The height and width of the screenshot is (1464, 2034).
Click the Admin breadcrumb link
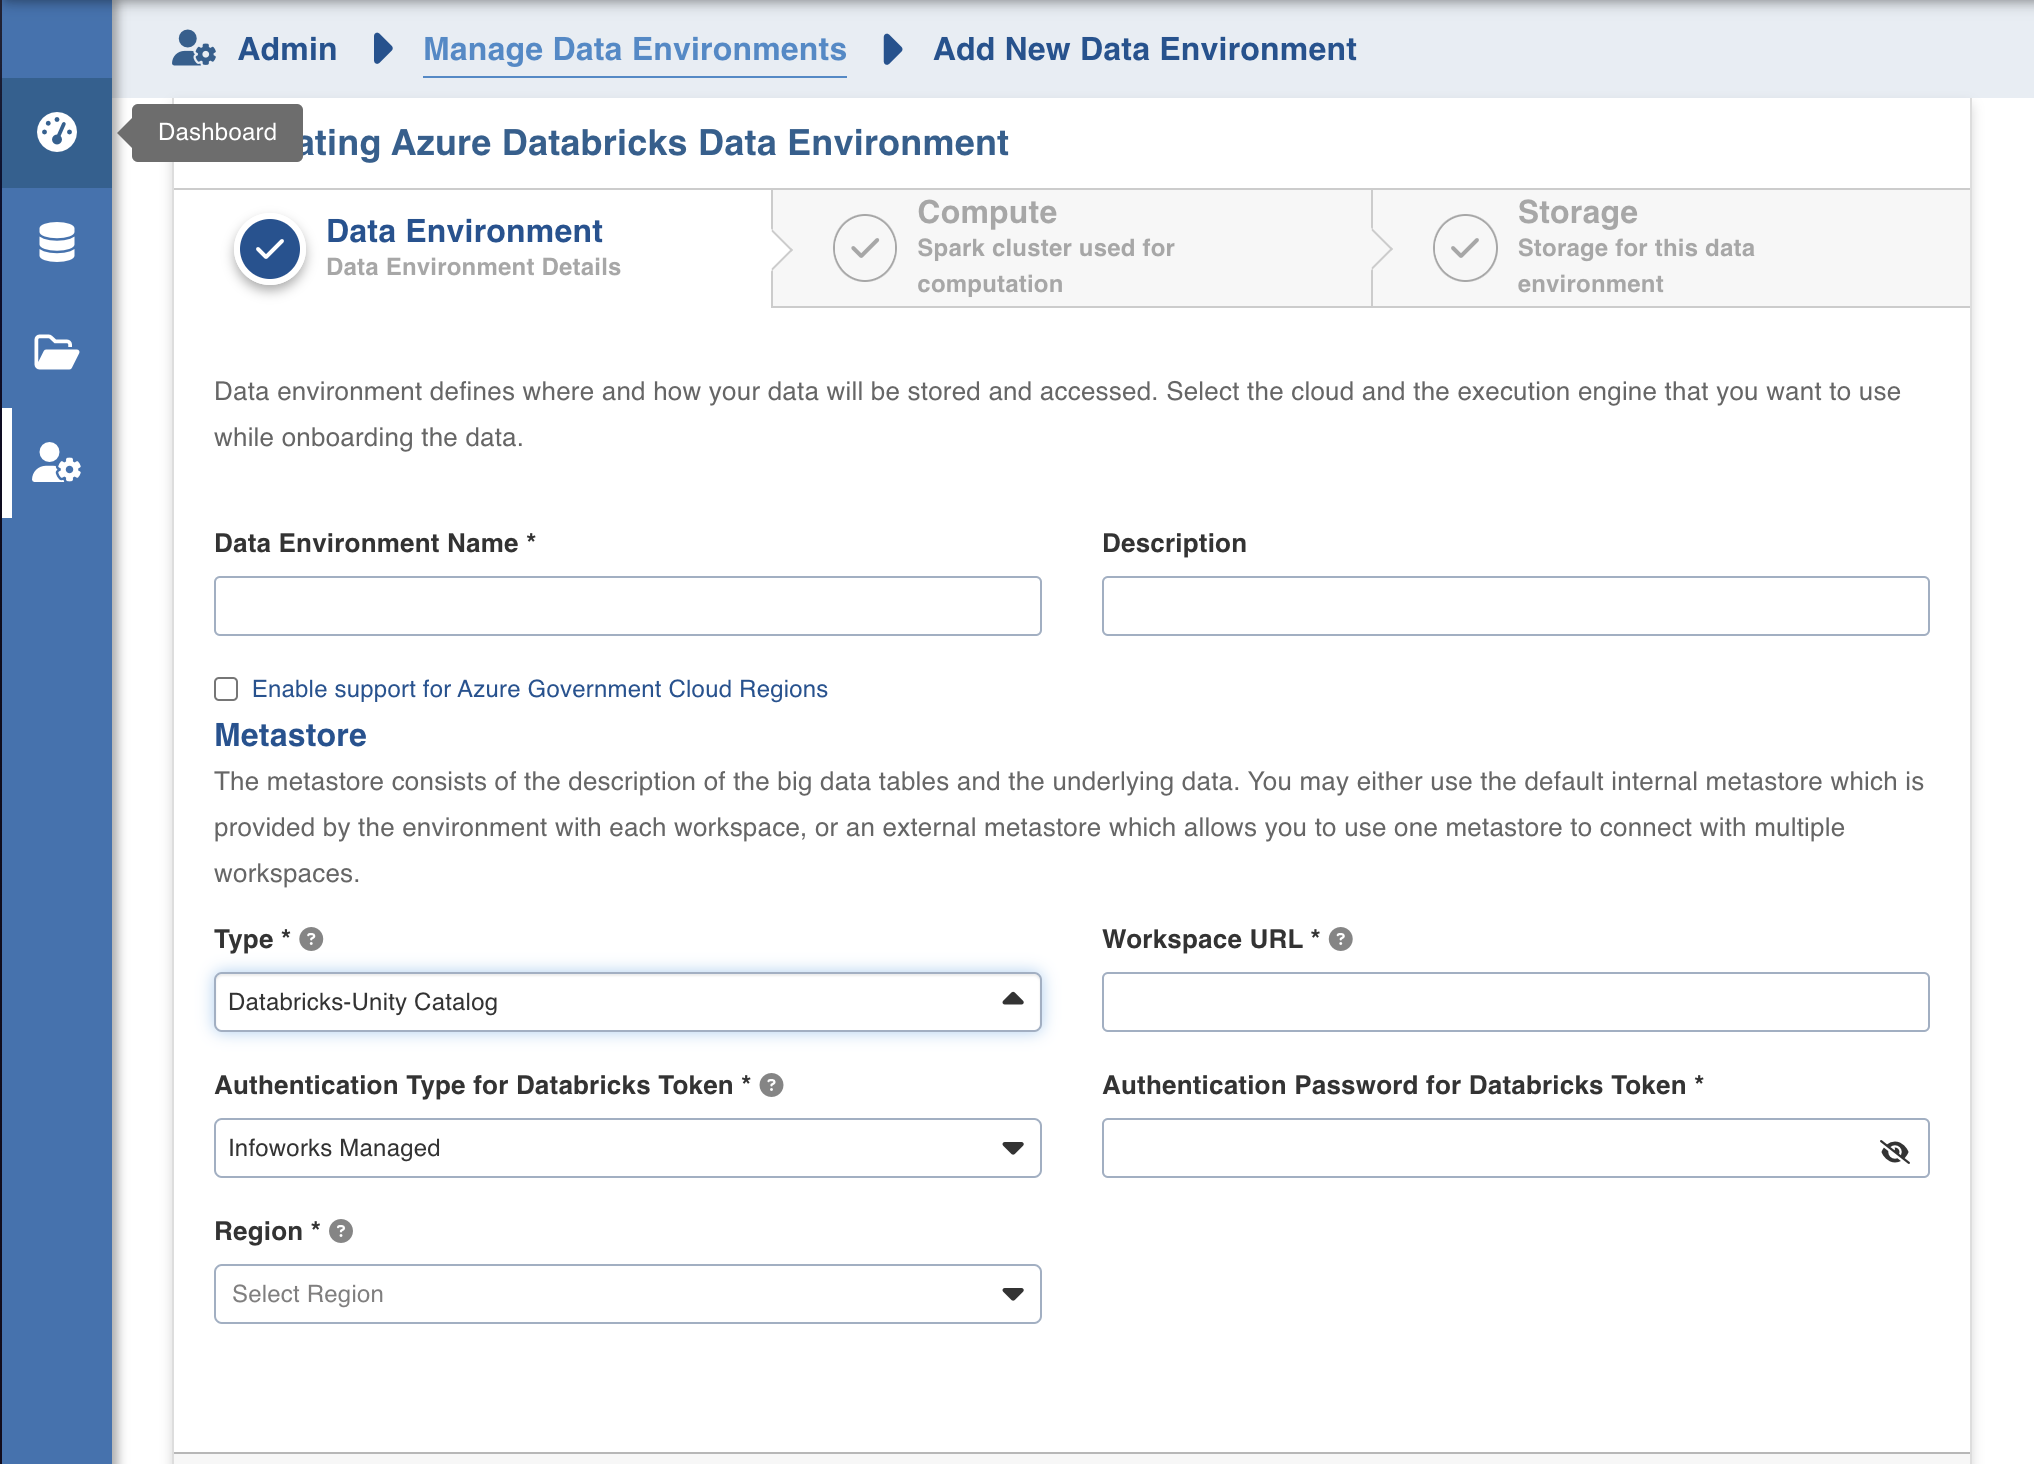(x=287, y=49)
